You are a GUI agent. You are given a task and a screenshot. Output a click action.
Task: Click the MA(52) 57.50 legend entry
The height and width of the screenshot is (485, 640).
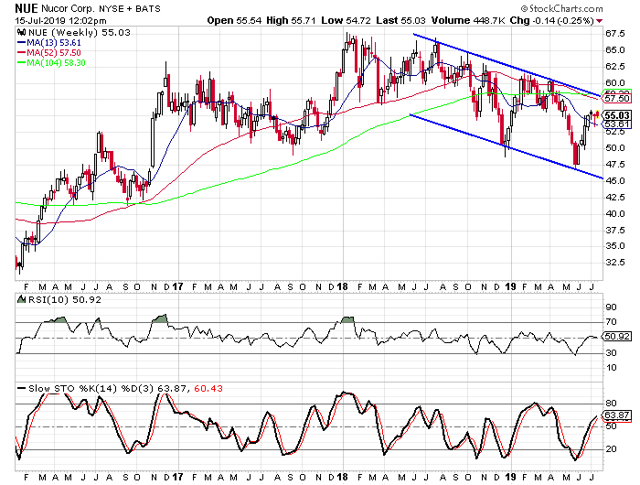(x=49, y=53)
